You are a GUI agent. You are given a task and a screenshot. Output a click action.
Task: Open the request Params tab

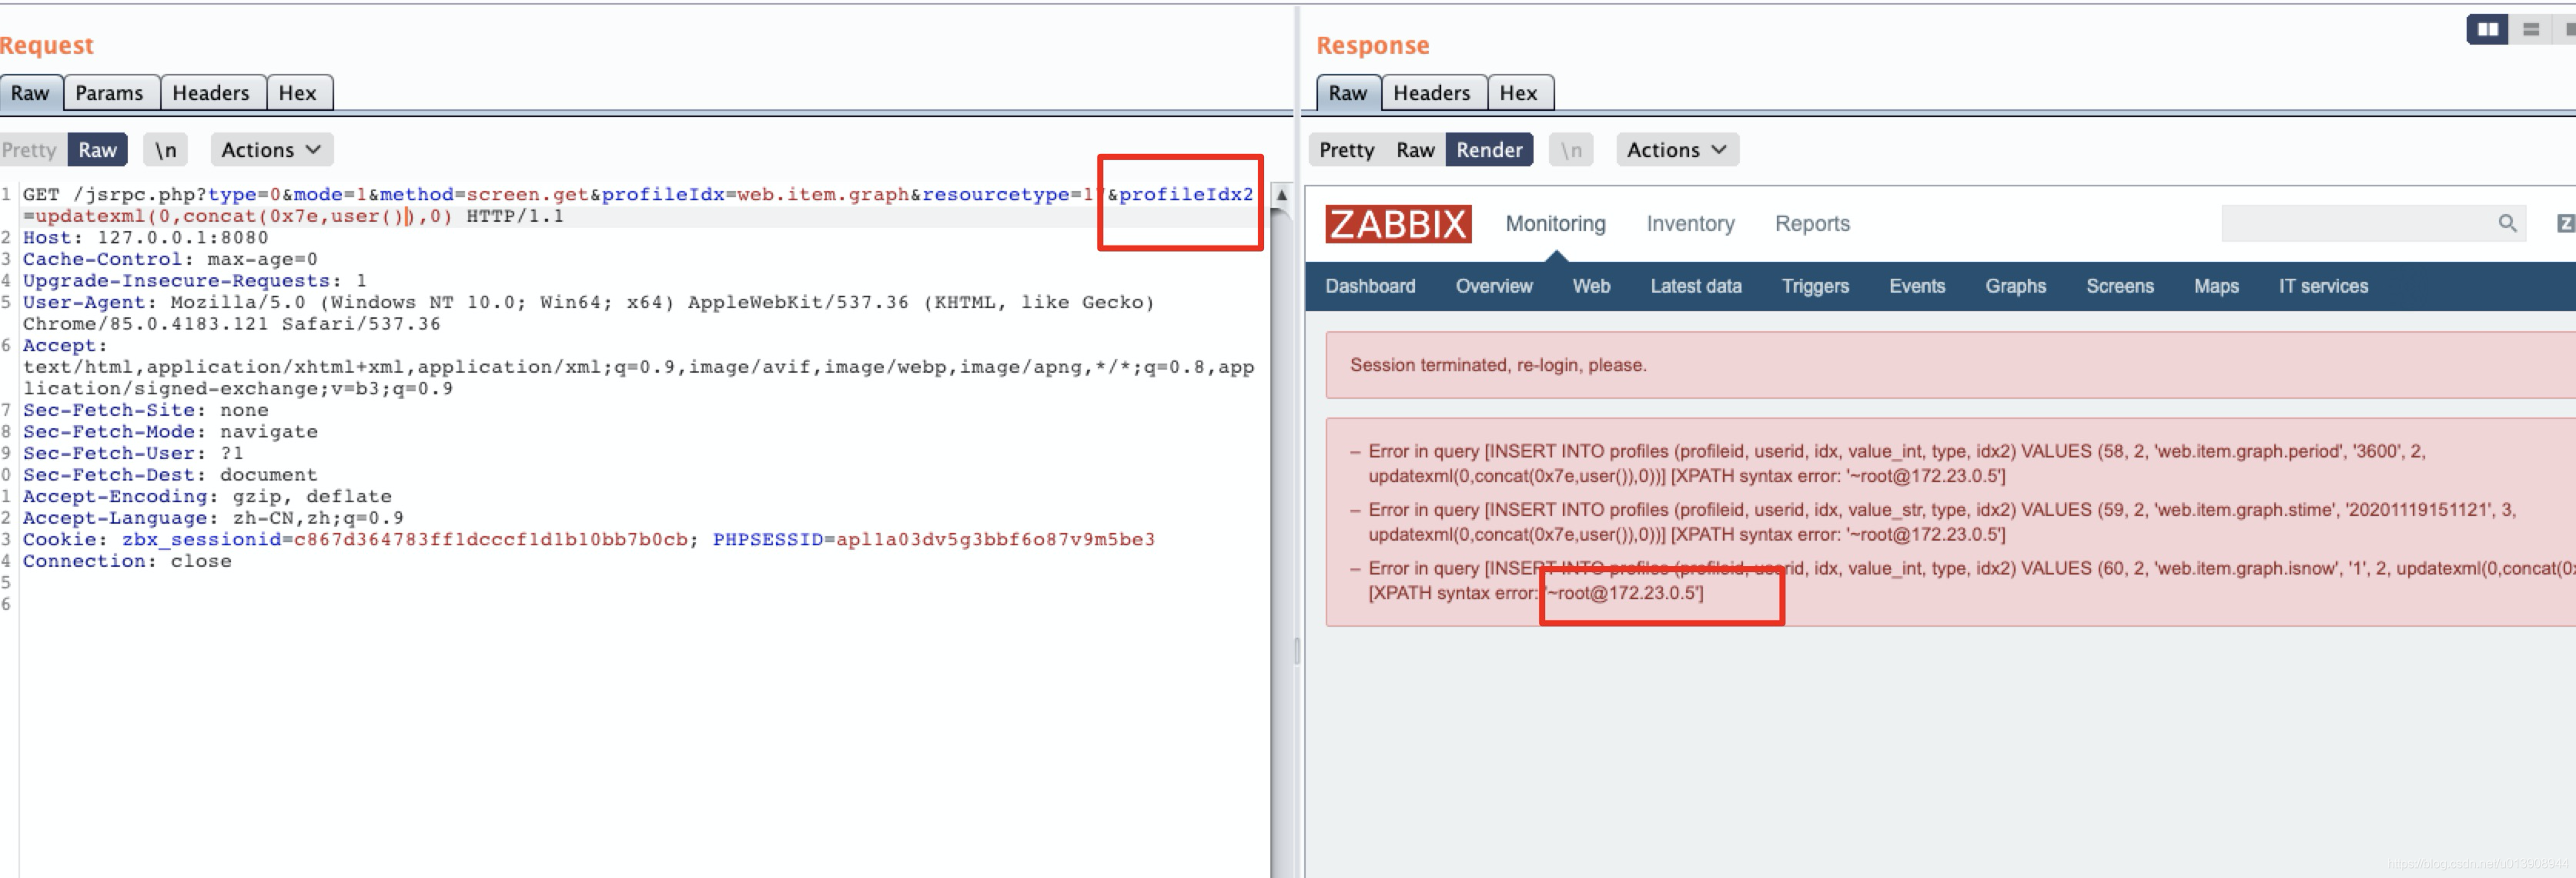click(109, 93)
